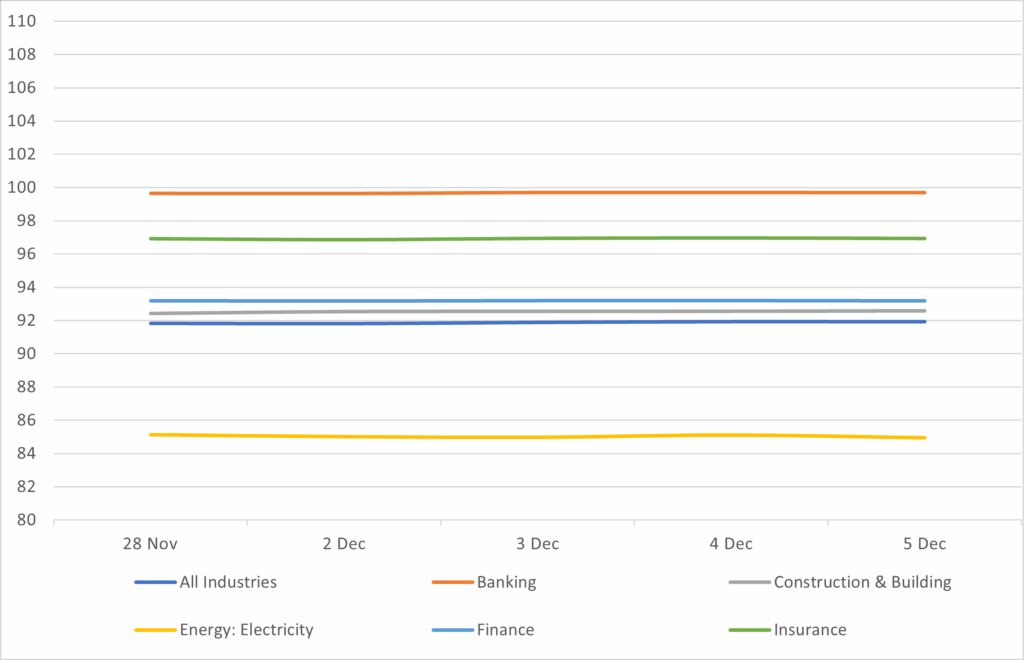This screenshot has height=660, width=1024.
Task: Select the 110 value atop the y-axis
Action: coord(23,21)
